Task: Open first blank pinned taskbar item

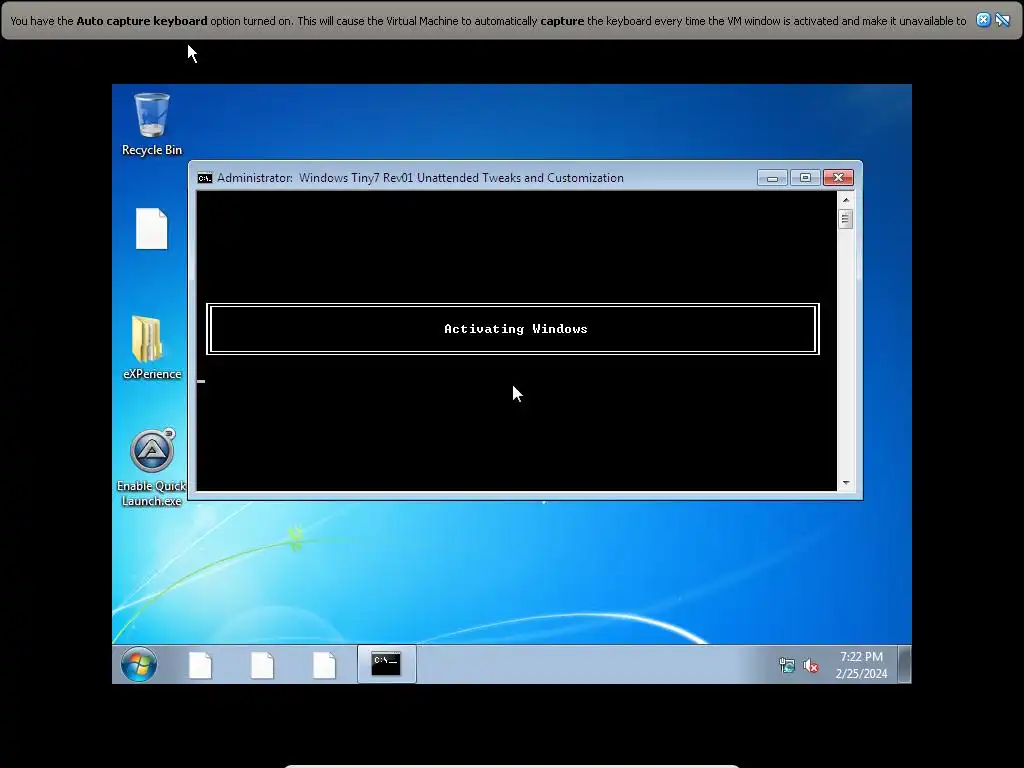Action: [x=200, y=665]
